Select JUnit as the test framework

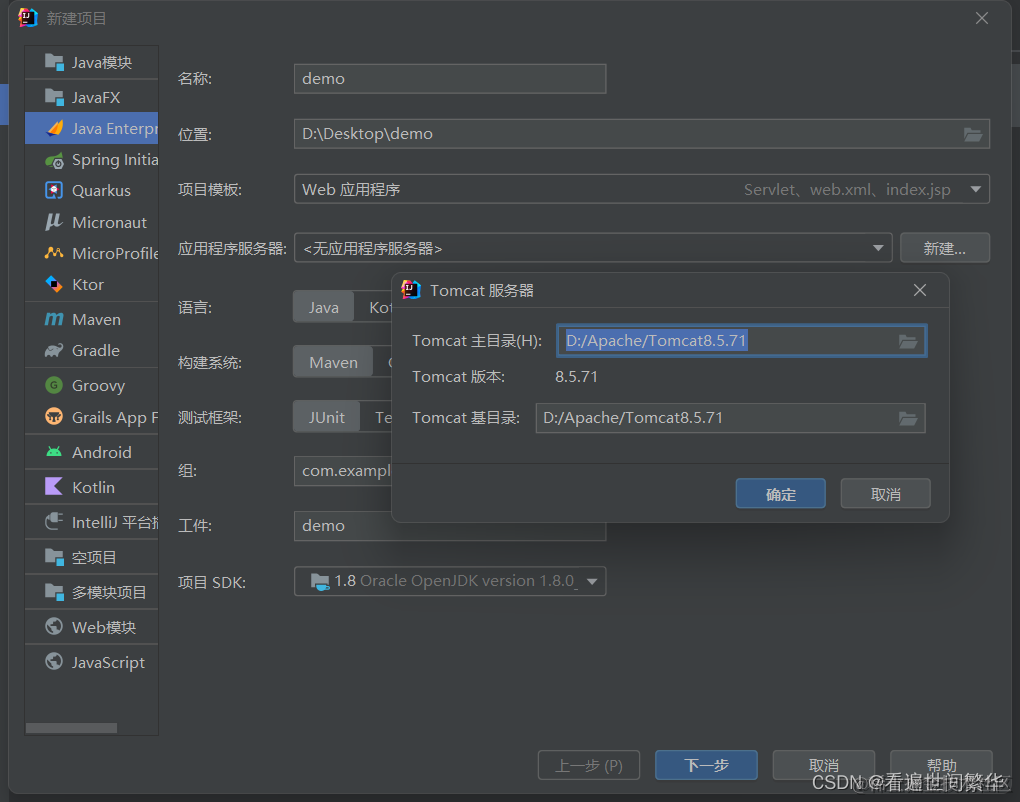click(327, 417)
